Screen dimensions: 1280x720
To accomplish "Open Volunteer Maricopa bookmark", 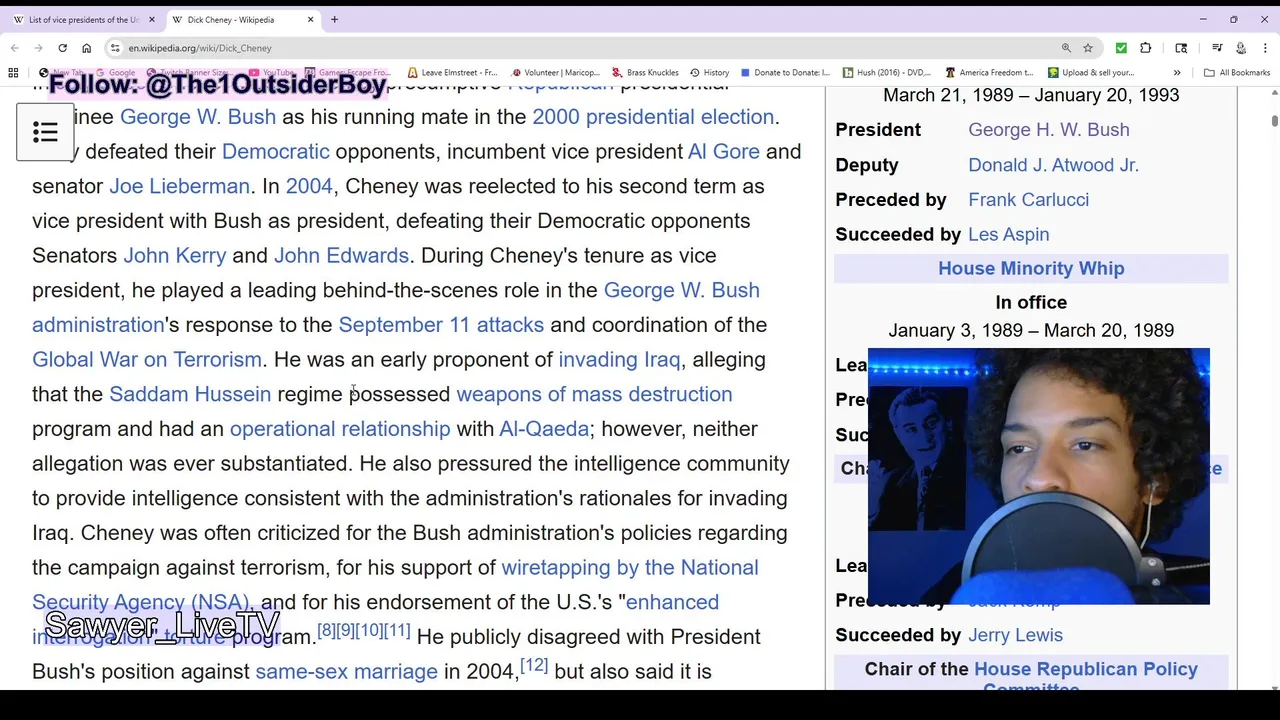I will (555, 73).
